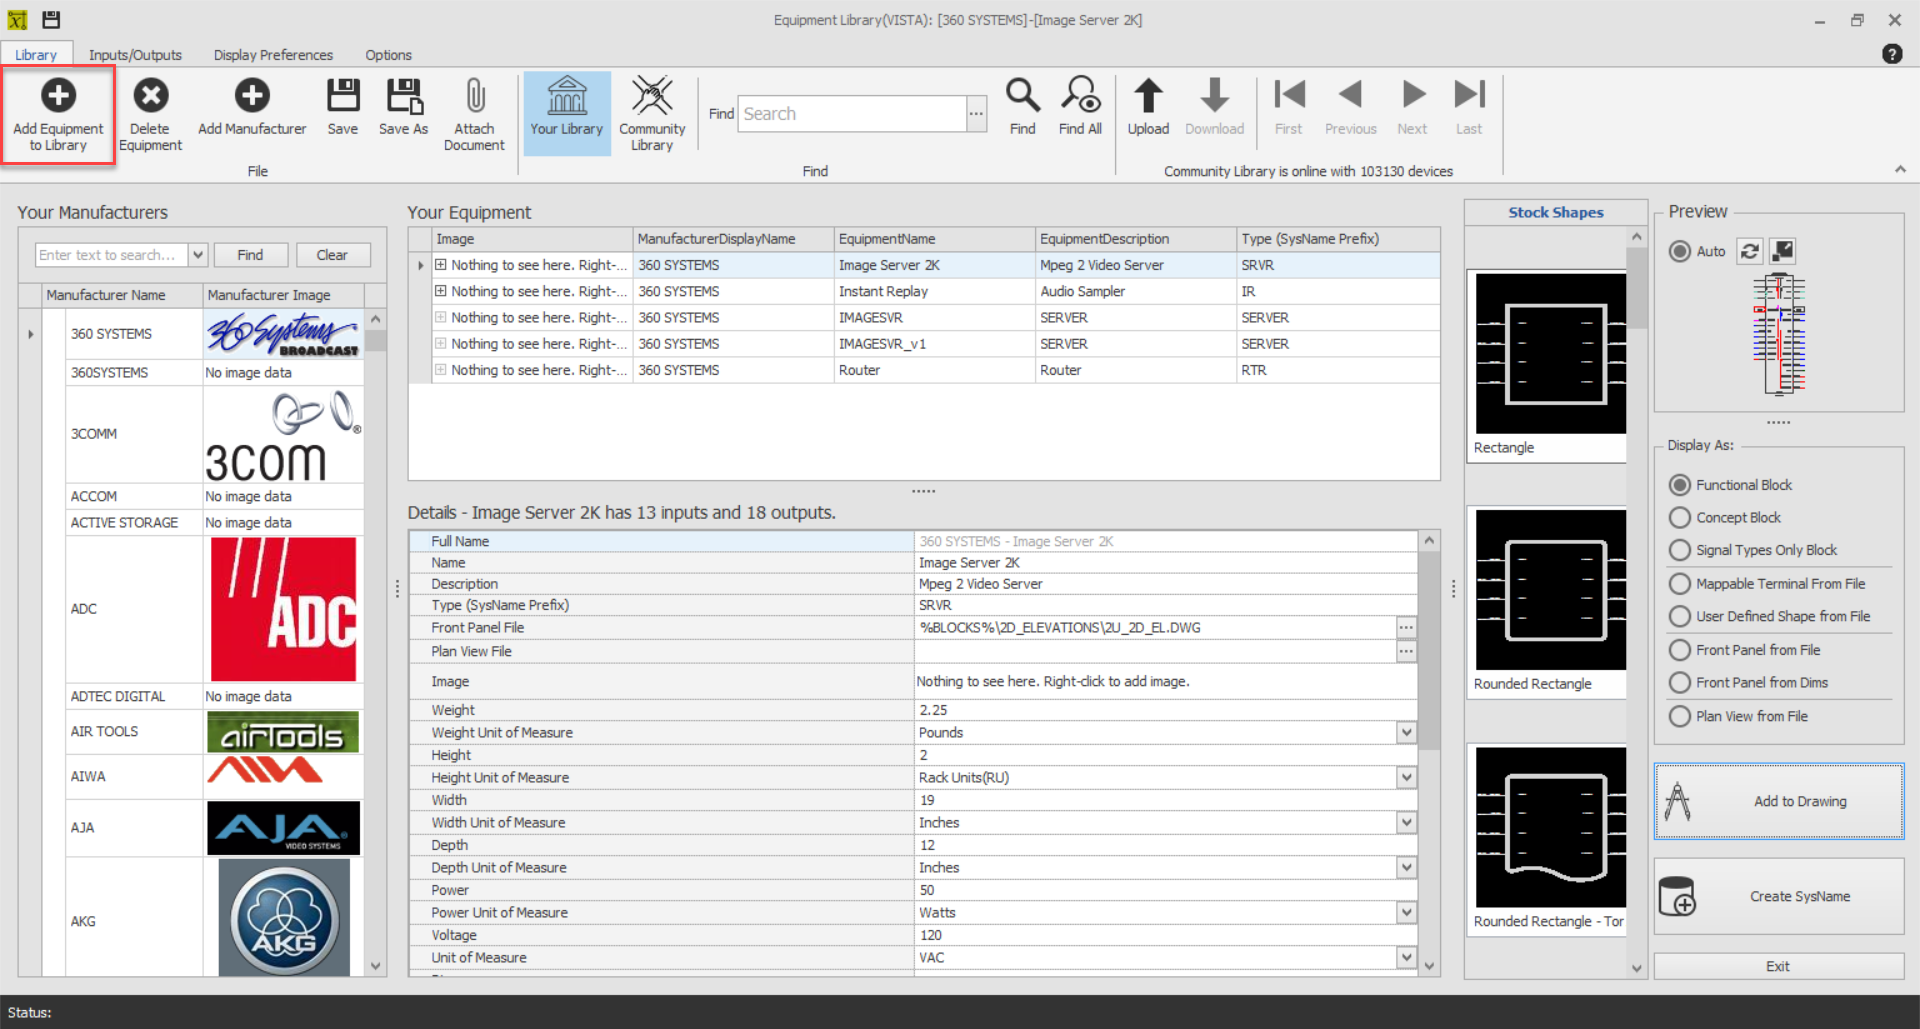Click the Attach Document paperclip

(475, 95)
